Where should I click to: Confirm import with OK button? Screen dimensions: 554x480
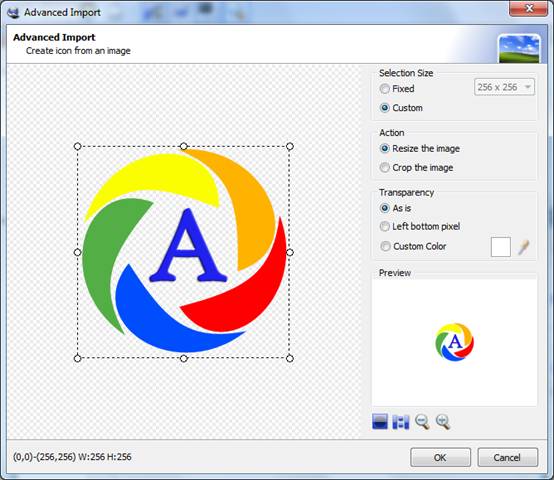pos(440,457)
